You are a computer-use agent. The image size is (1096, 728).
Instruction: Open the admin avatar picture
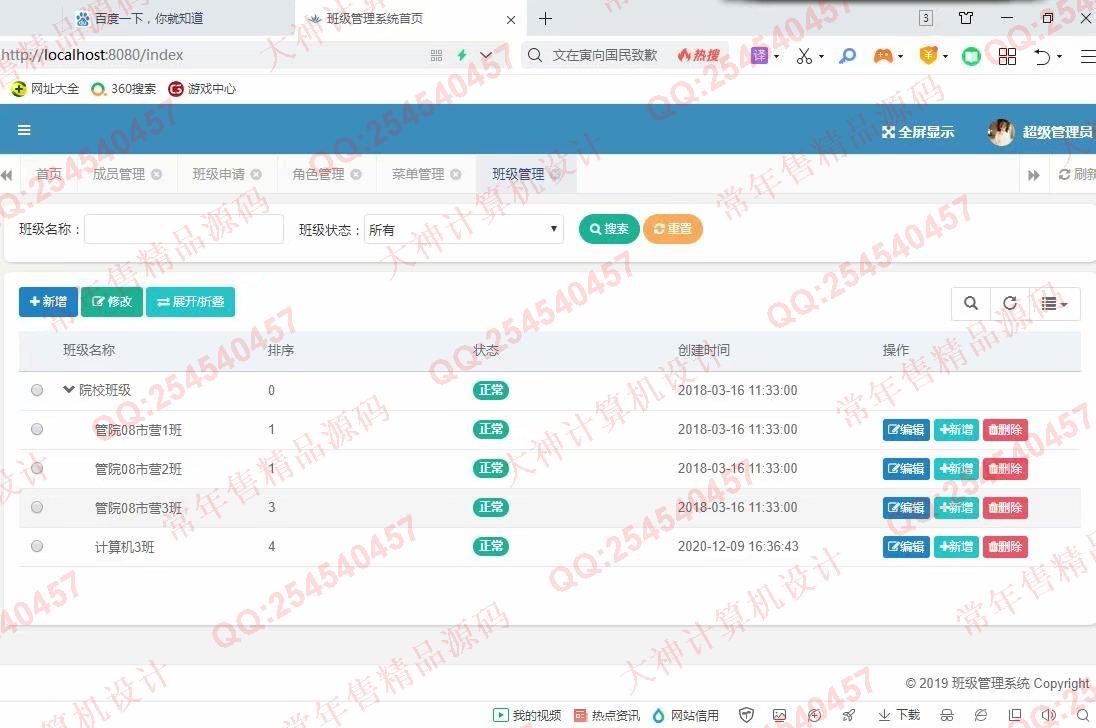(x=1001, y=132)
